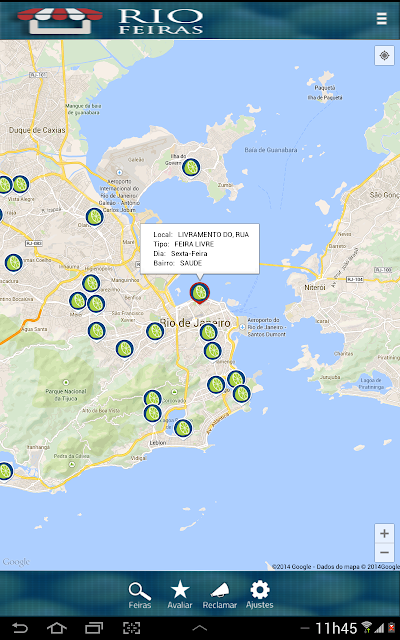This screenshot has height=640, width=400.
Task: Tap market marker on Ilha do Governador
Action: [191, 167]
